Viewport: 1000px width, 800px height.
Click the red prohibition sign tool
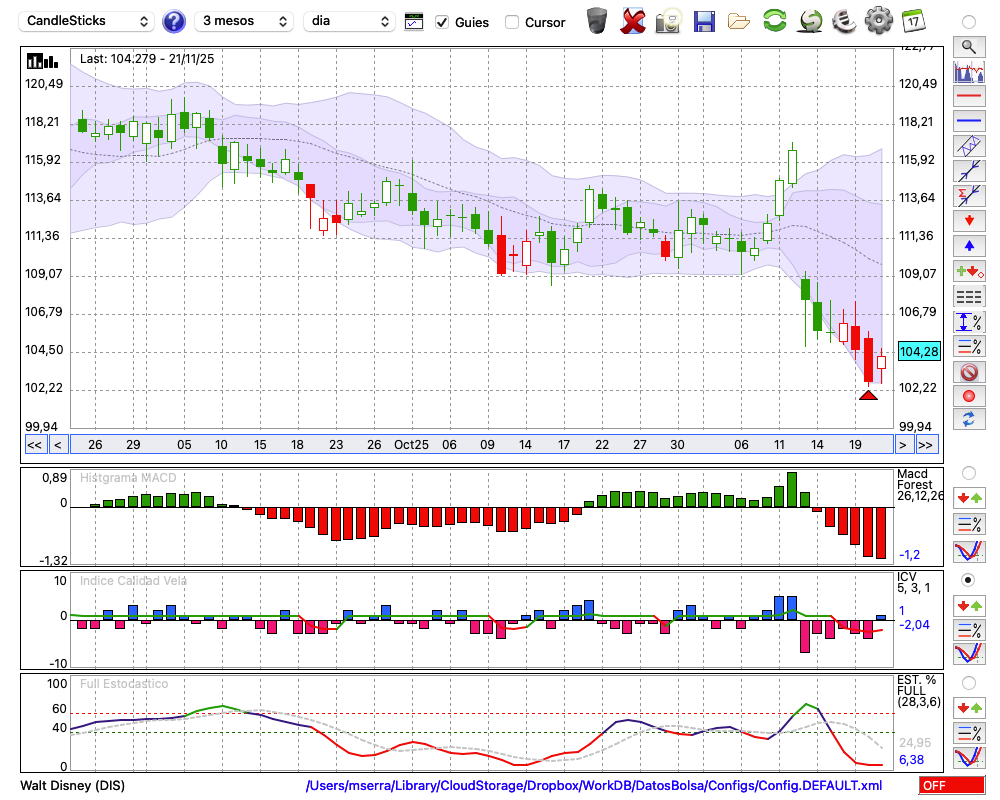tap(969, 372)
